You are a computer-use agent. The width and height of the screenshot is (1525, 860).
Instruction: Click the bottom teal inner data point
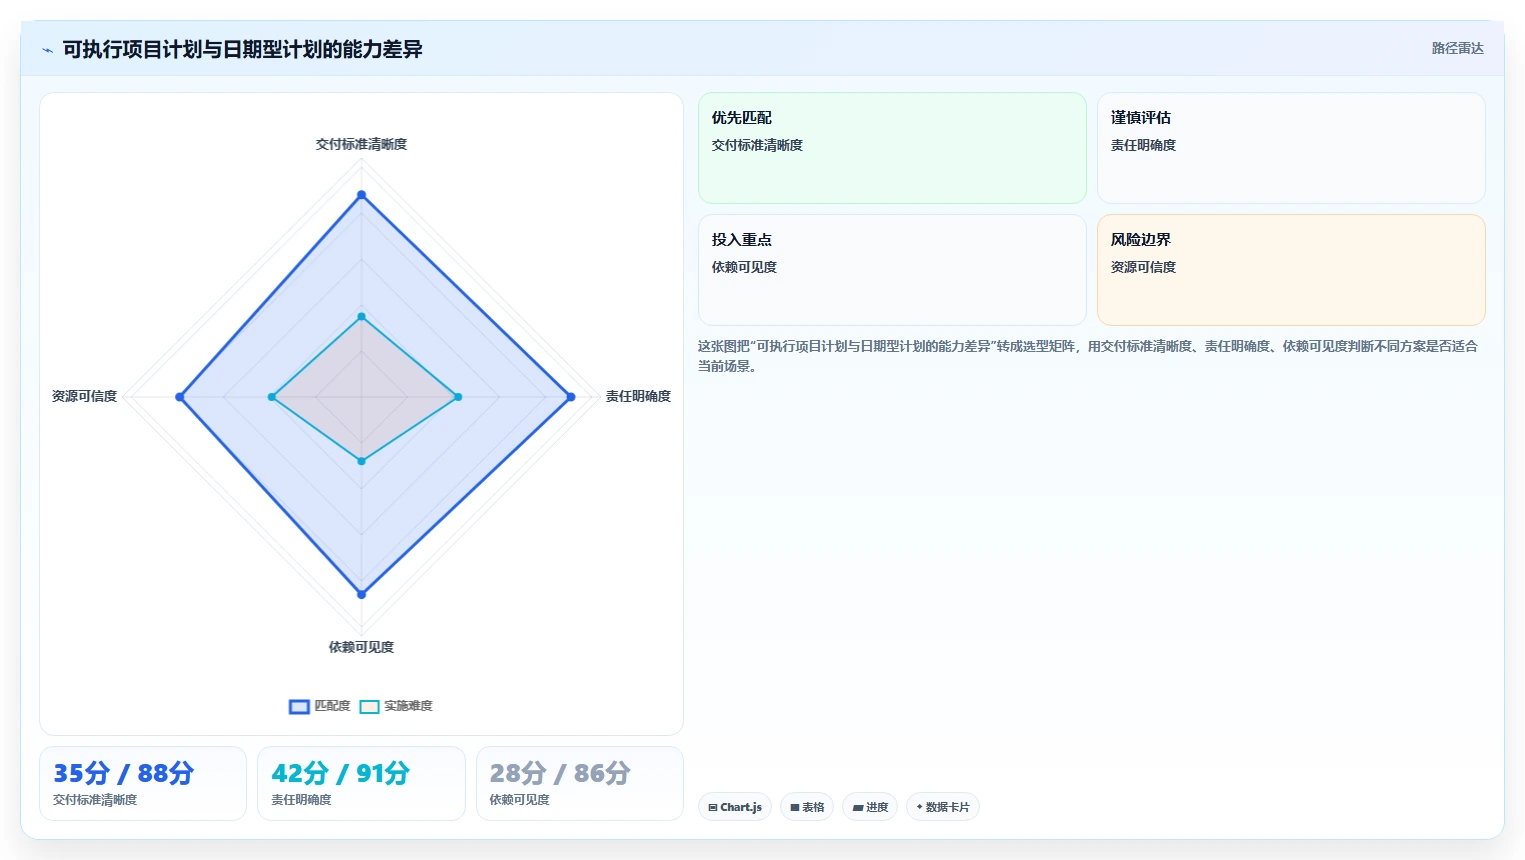pyautogui.click(x=361, y=461)
